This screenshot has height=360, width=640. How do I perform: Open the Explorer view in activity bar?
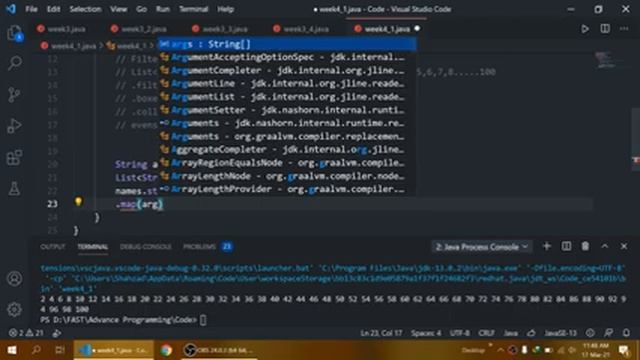click(15, 33)
